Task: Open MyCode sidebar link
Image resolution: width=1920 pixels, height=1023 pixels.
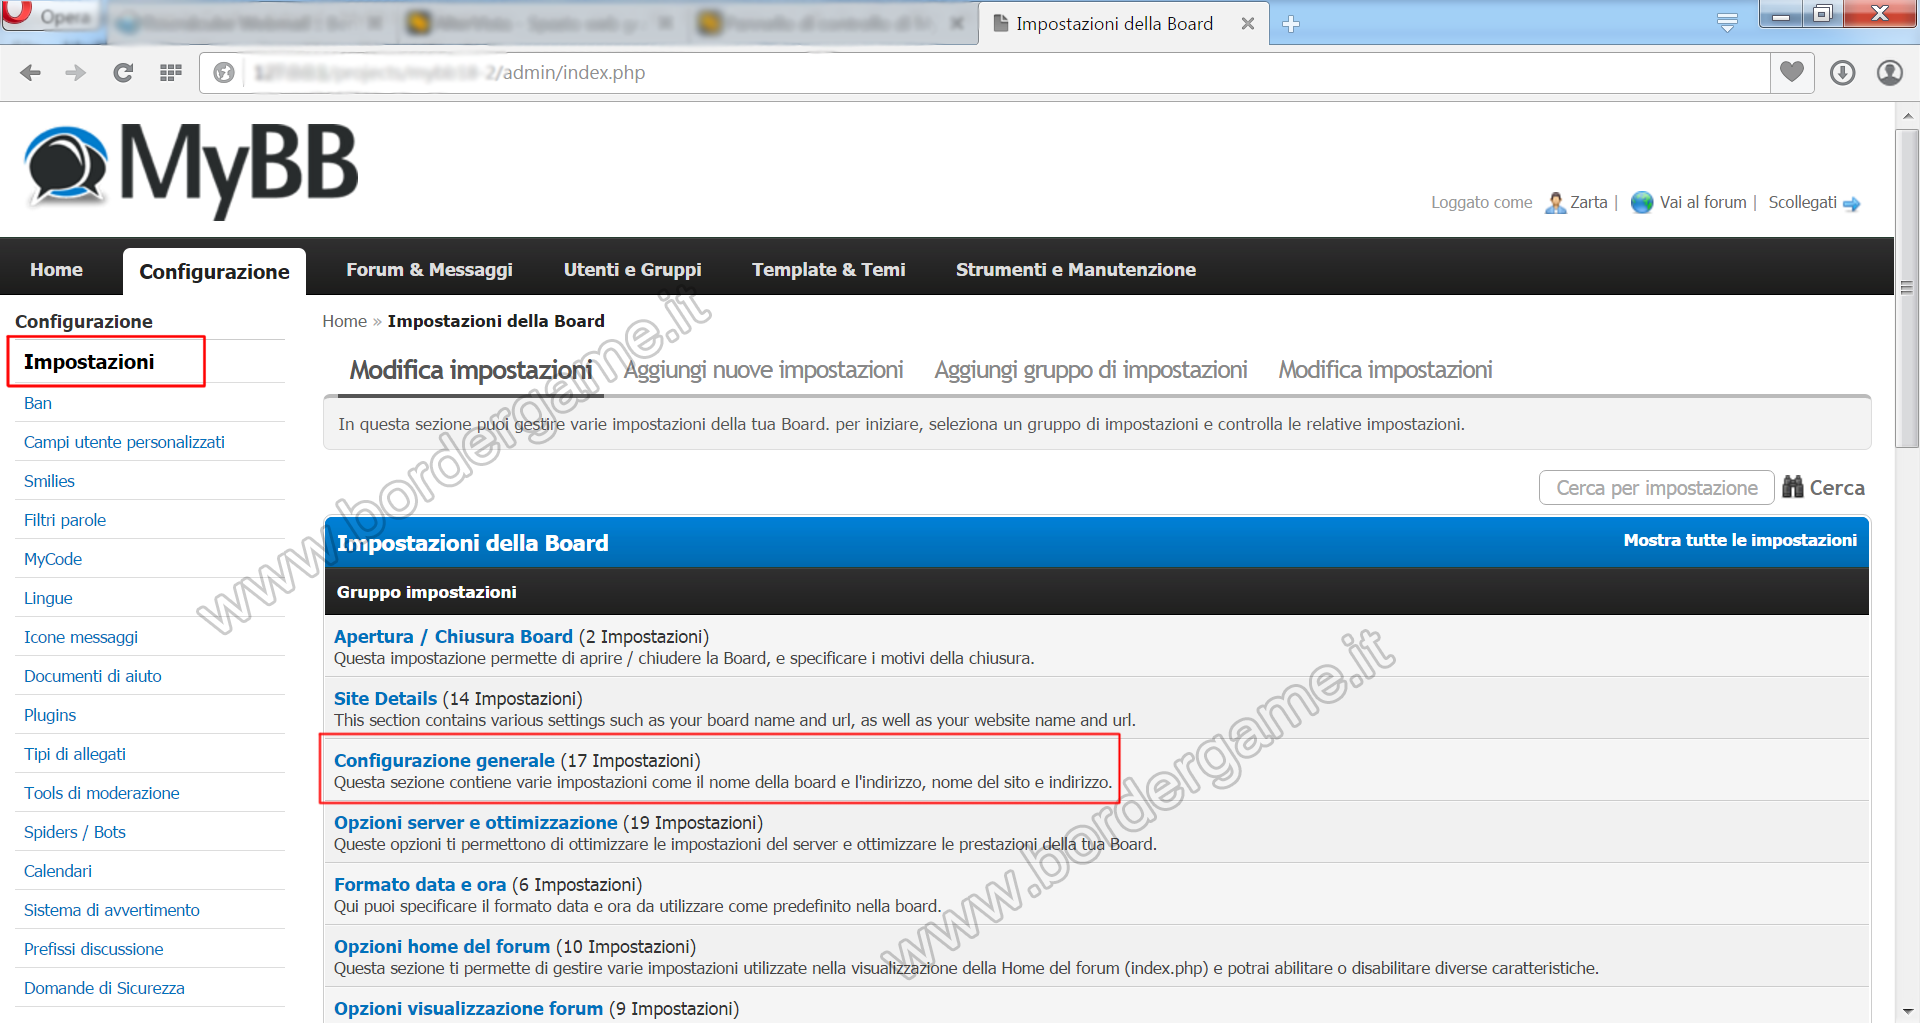Action: tap(53, 559)
